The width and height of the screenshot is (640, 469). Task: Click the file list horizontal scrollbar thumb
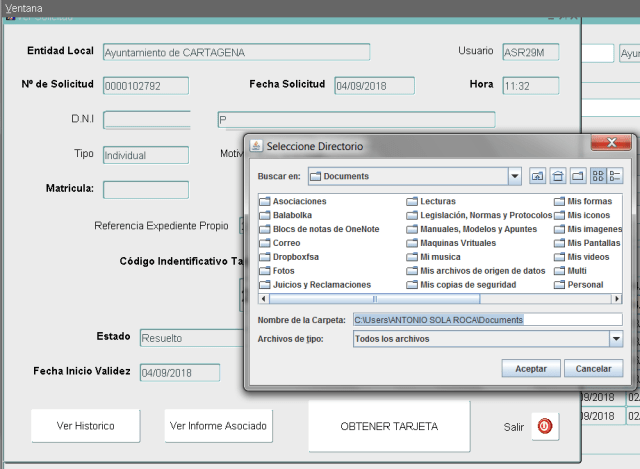[375, 299]
